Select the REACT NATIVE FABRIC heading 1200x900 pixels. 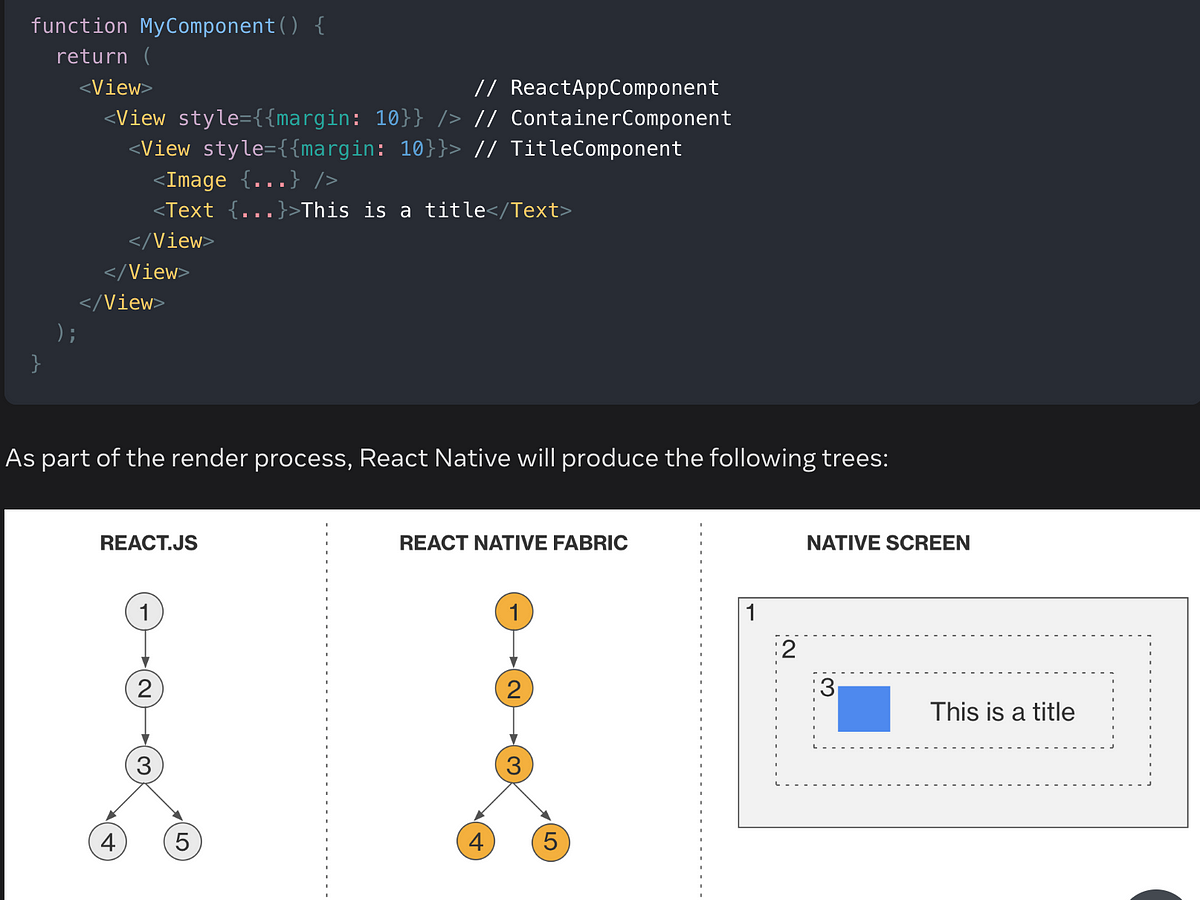click(513, 543)
